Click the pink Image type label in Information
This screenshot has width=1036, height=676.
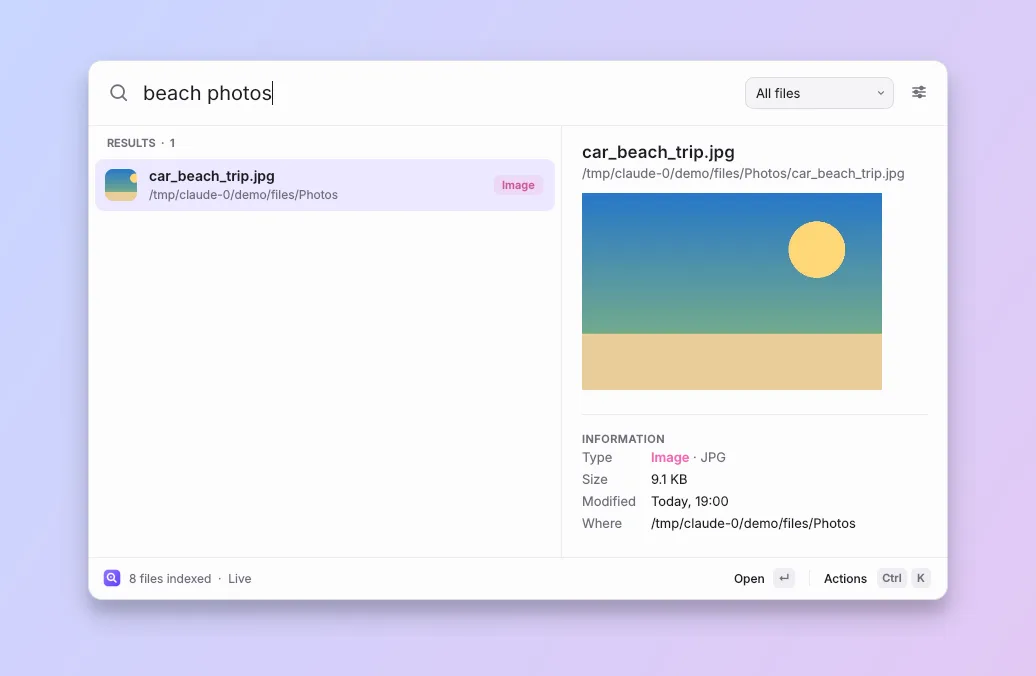(x=670, y=457)
